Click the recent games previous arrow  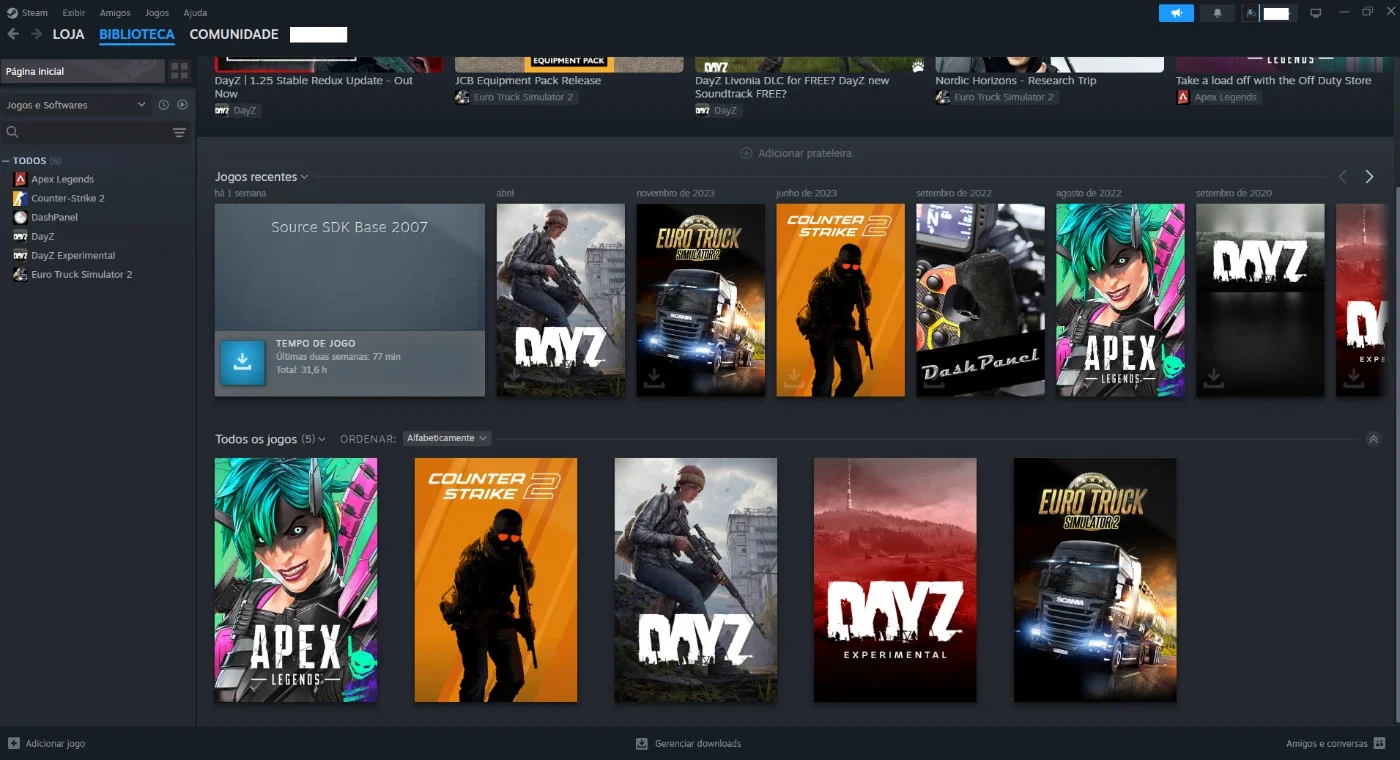(x=1342, y=177)
